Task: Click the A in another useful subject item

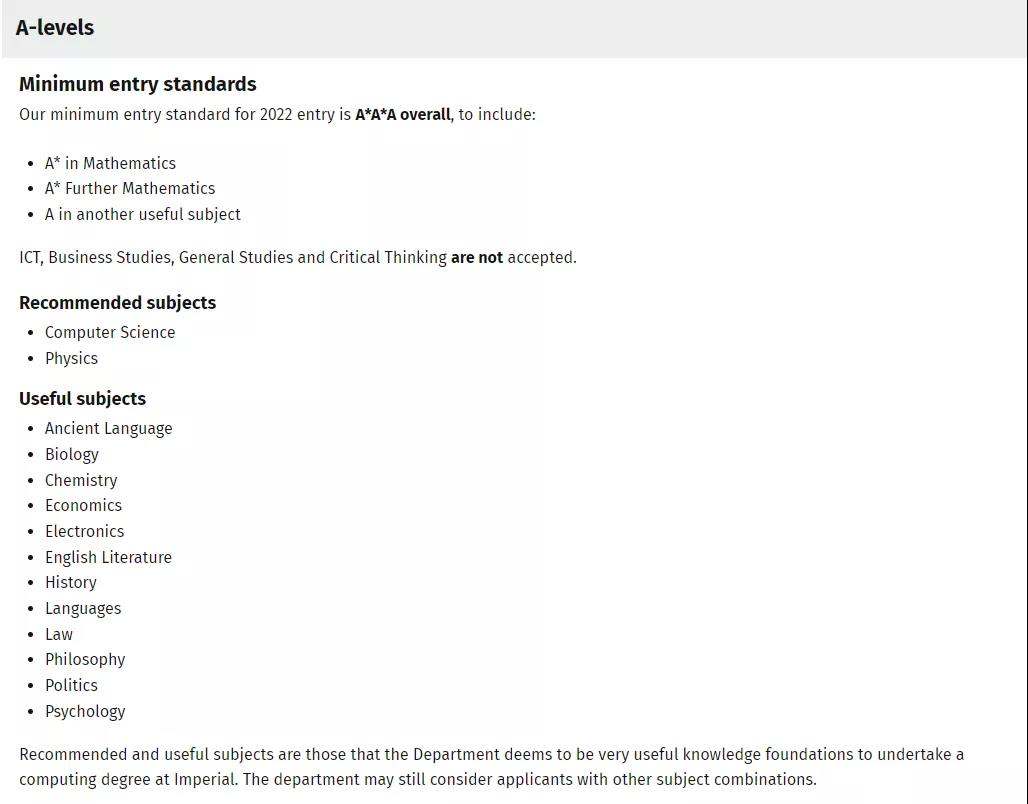Action: 143,214
